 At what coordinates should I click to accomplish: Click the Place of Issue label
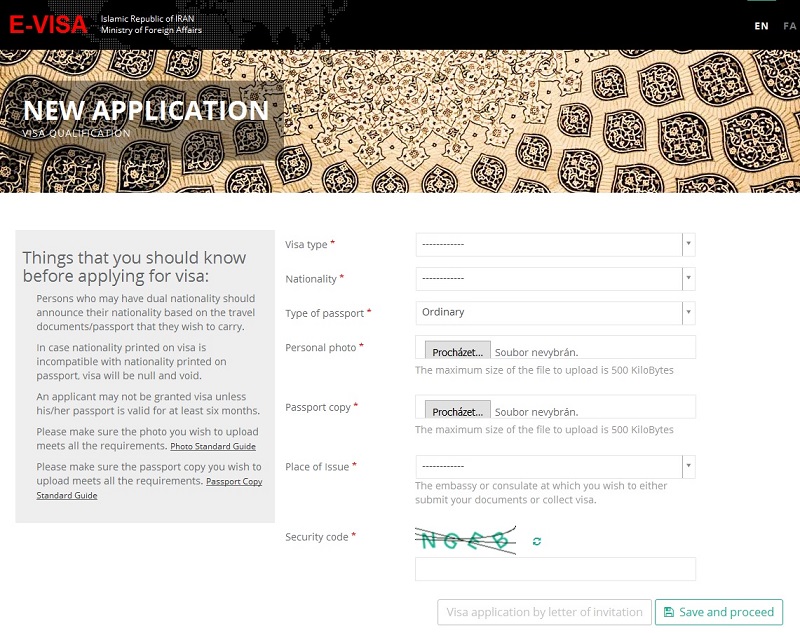click(x=317, y=467)
